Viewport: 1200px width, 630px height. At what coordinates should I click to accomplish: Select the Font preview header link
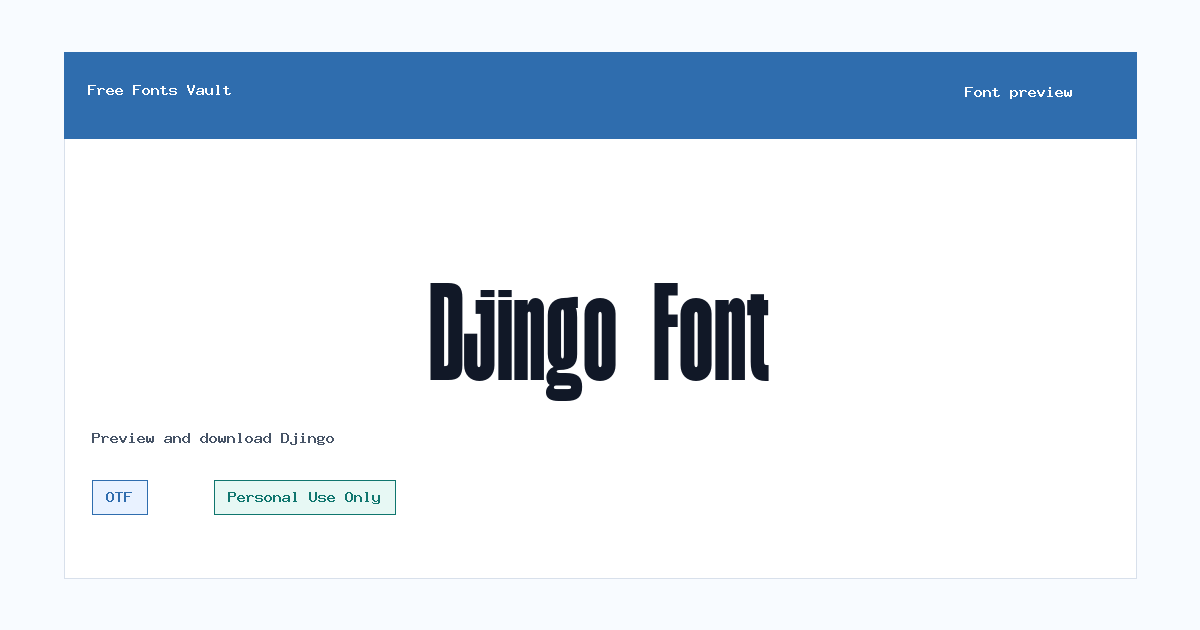1018,92
